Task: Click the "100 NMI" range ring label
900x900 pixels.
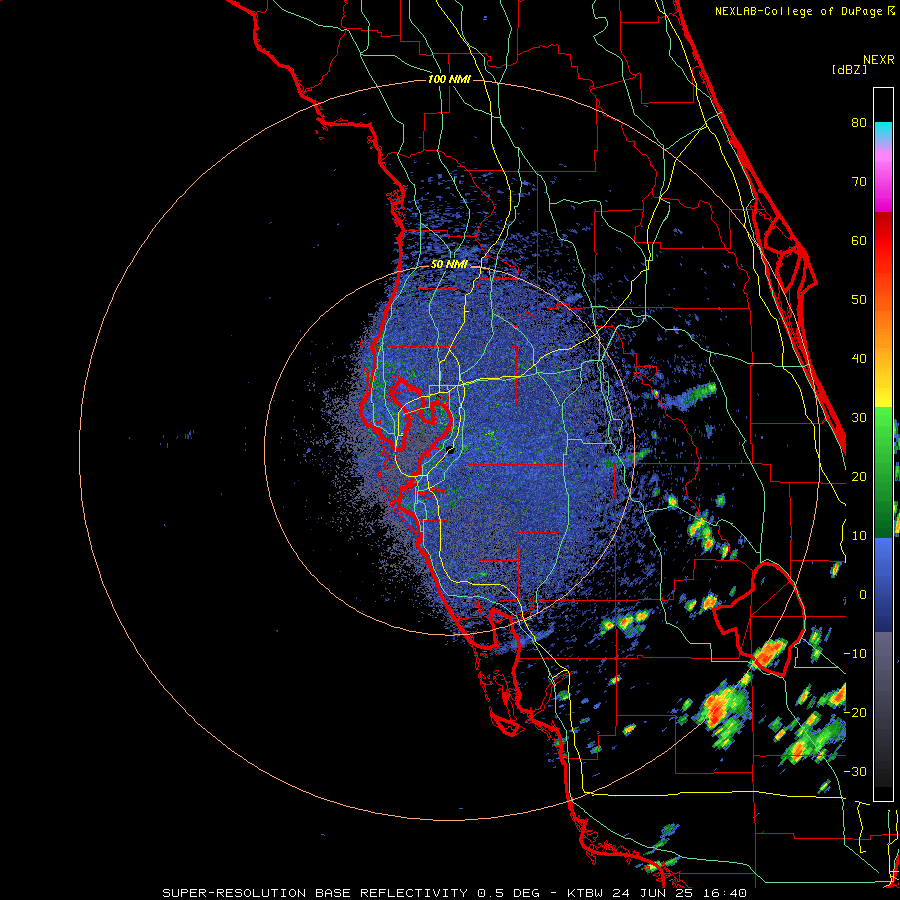Action: 449,79
